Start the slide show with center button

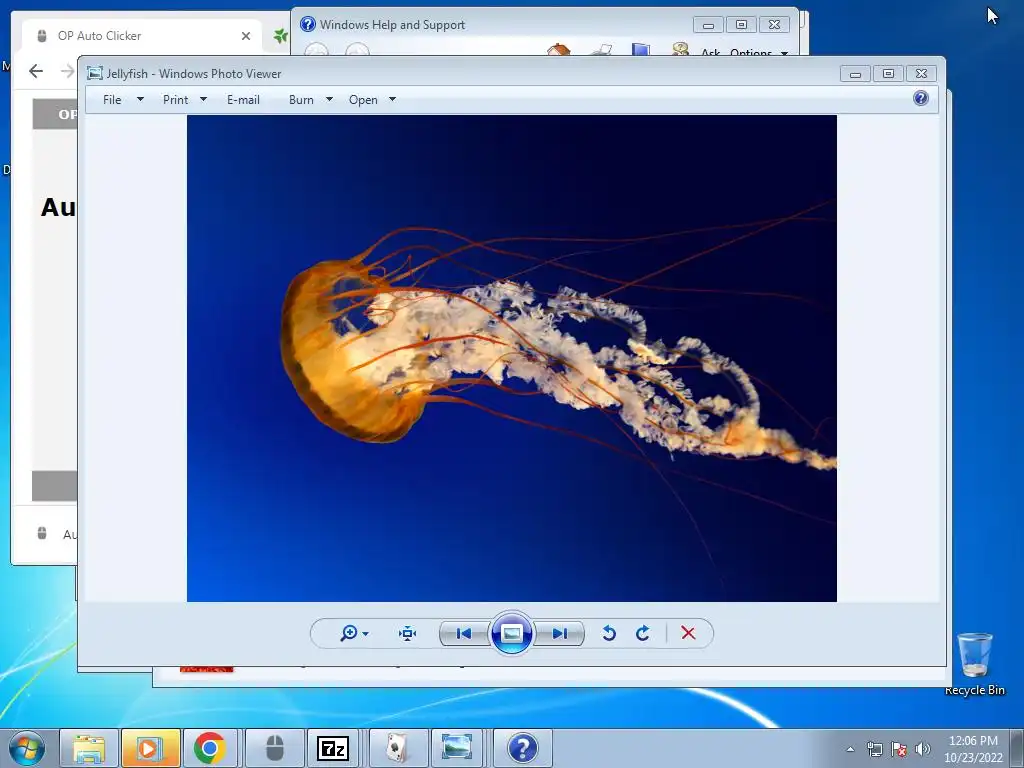[x=511, y=633]
